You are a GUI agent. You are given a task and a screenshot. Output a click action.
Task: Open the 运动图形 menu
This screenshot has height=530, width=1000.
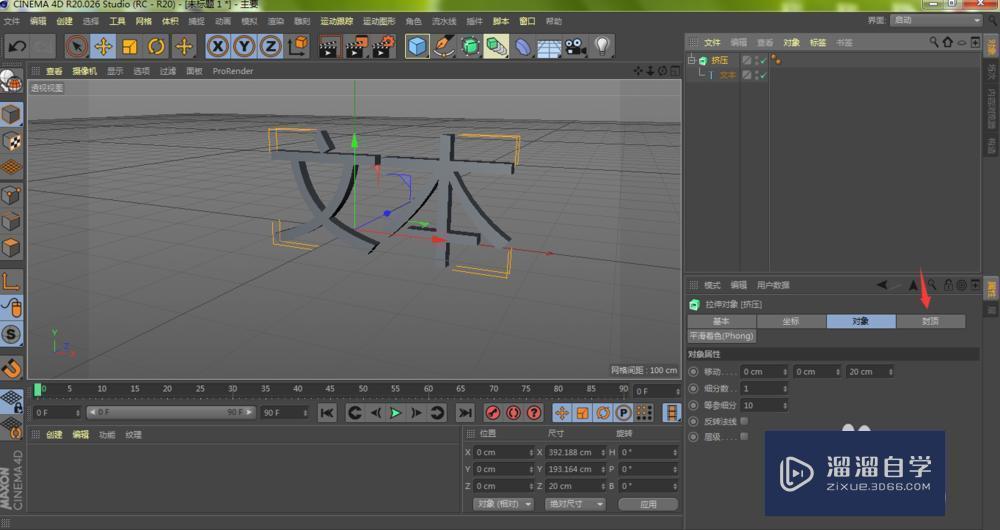[378, 21]
